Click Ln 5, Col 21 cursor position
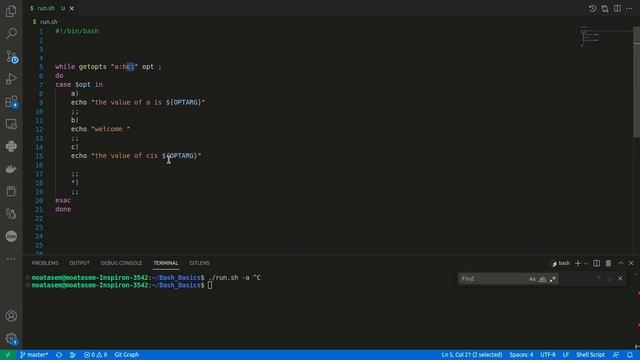This screenshot has width=640, height=360. [471, 355]
